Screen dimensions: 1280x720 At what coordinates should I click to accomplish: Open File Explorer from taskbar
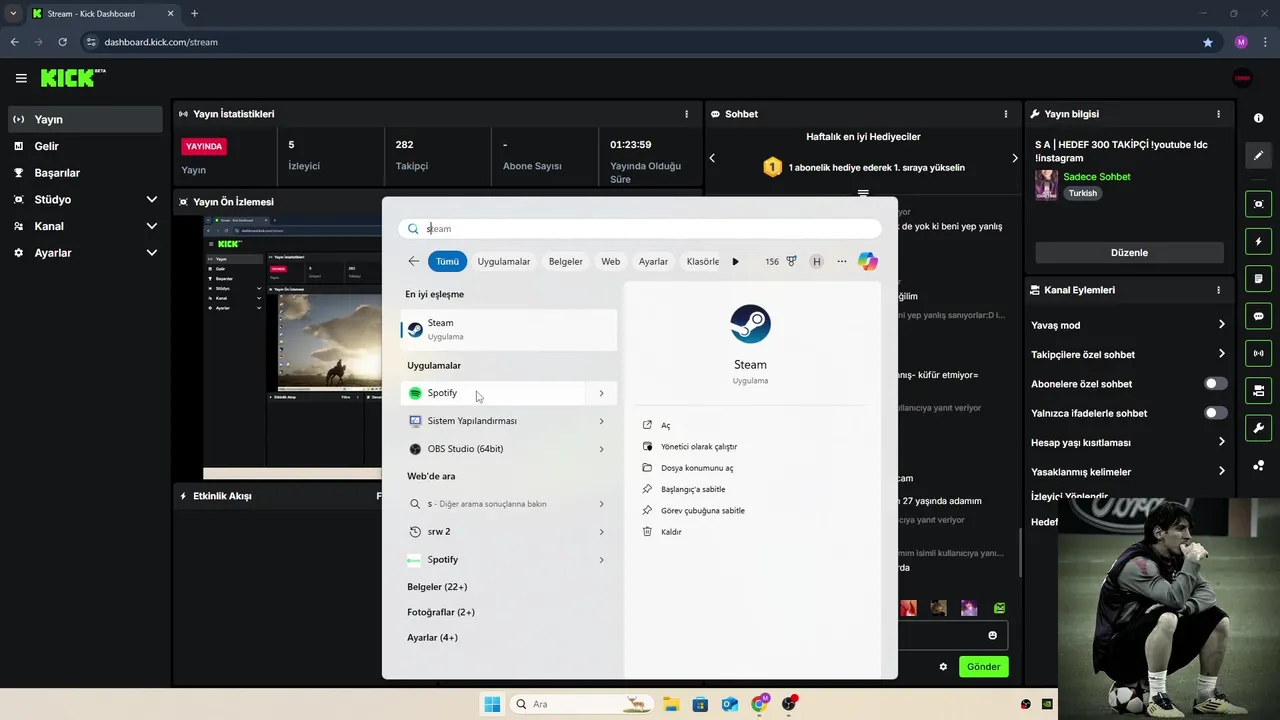click(x=670, y=704)
